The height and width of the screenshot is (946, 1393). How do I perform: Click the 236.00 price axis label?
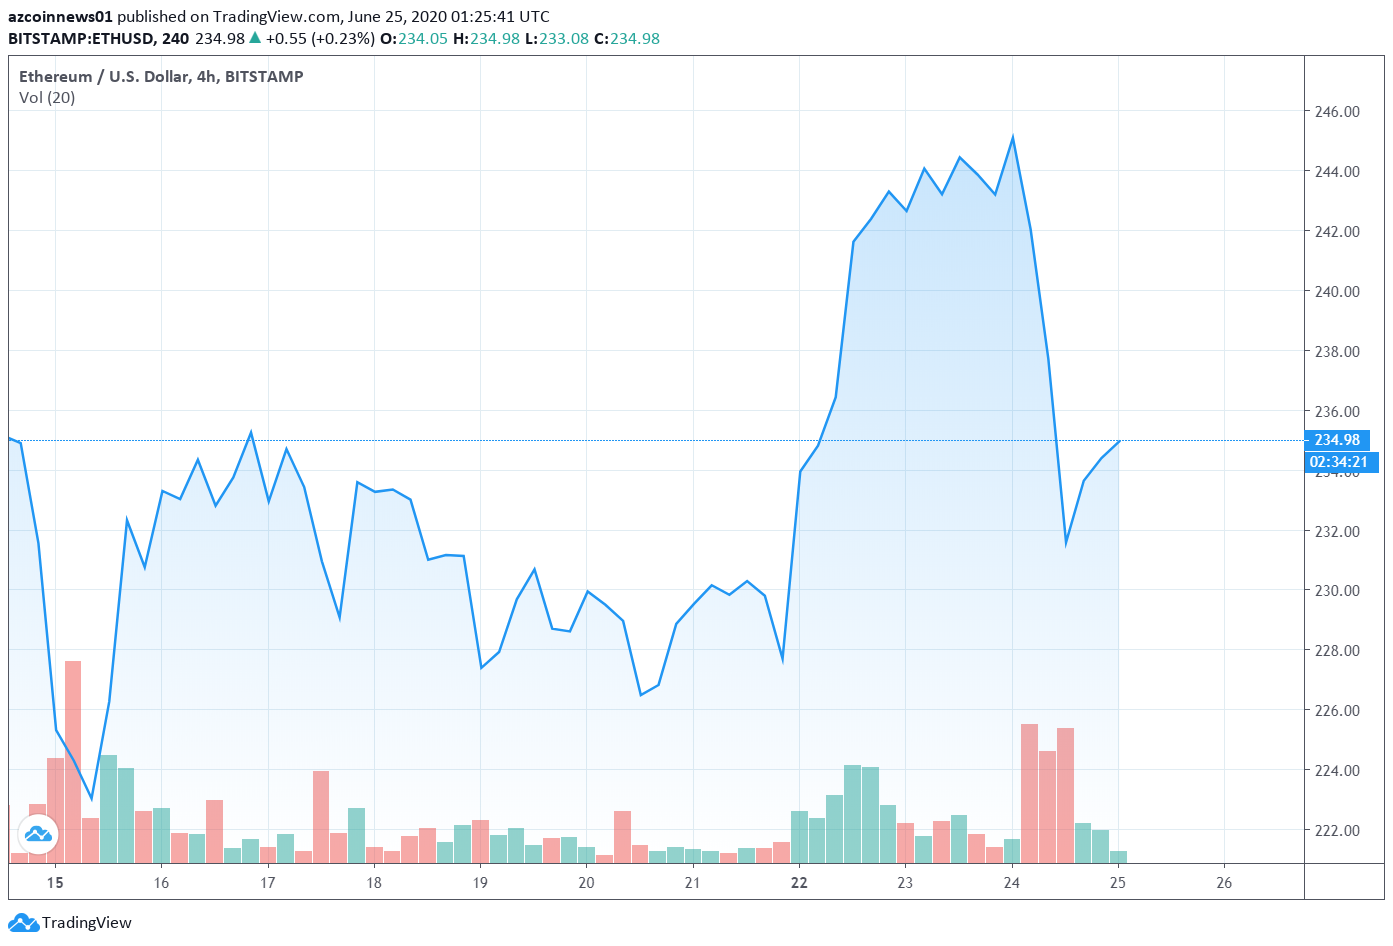pos(1337,411)
